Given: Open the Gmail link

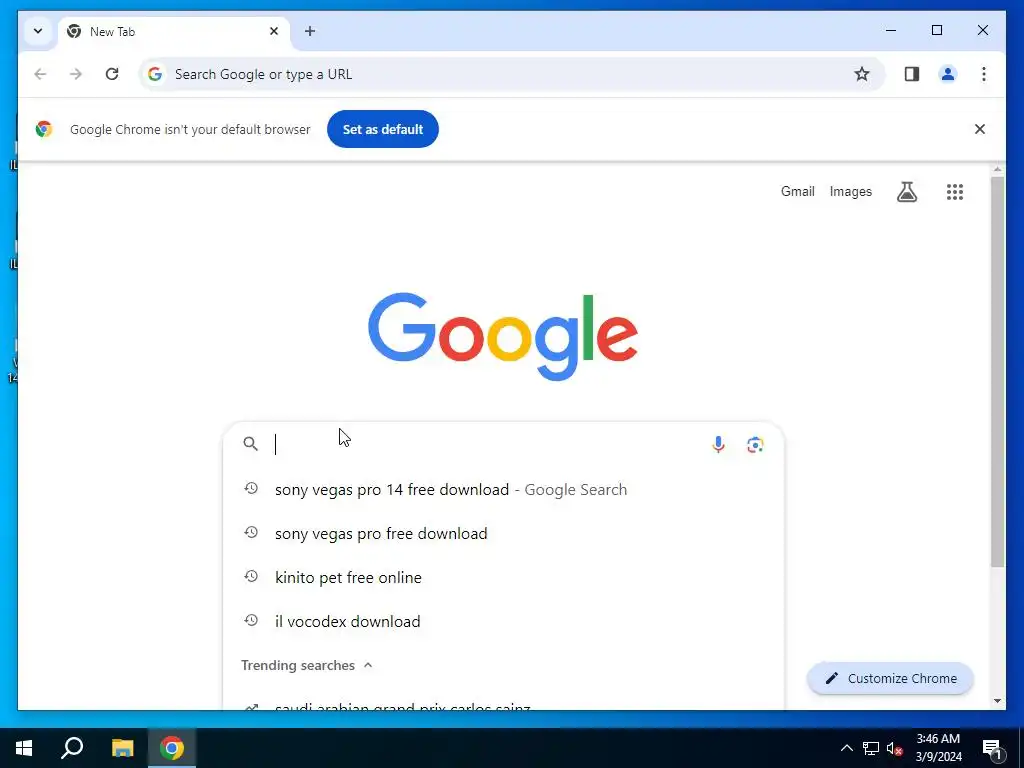Looking at the screenshot, I should tap(797, 191).
